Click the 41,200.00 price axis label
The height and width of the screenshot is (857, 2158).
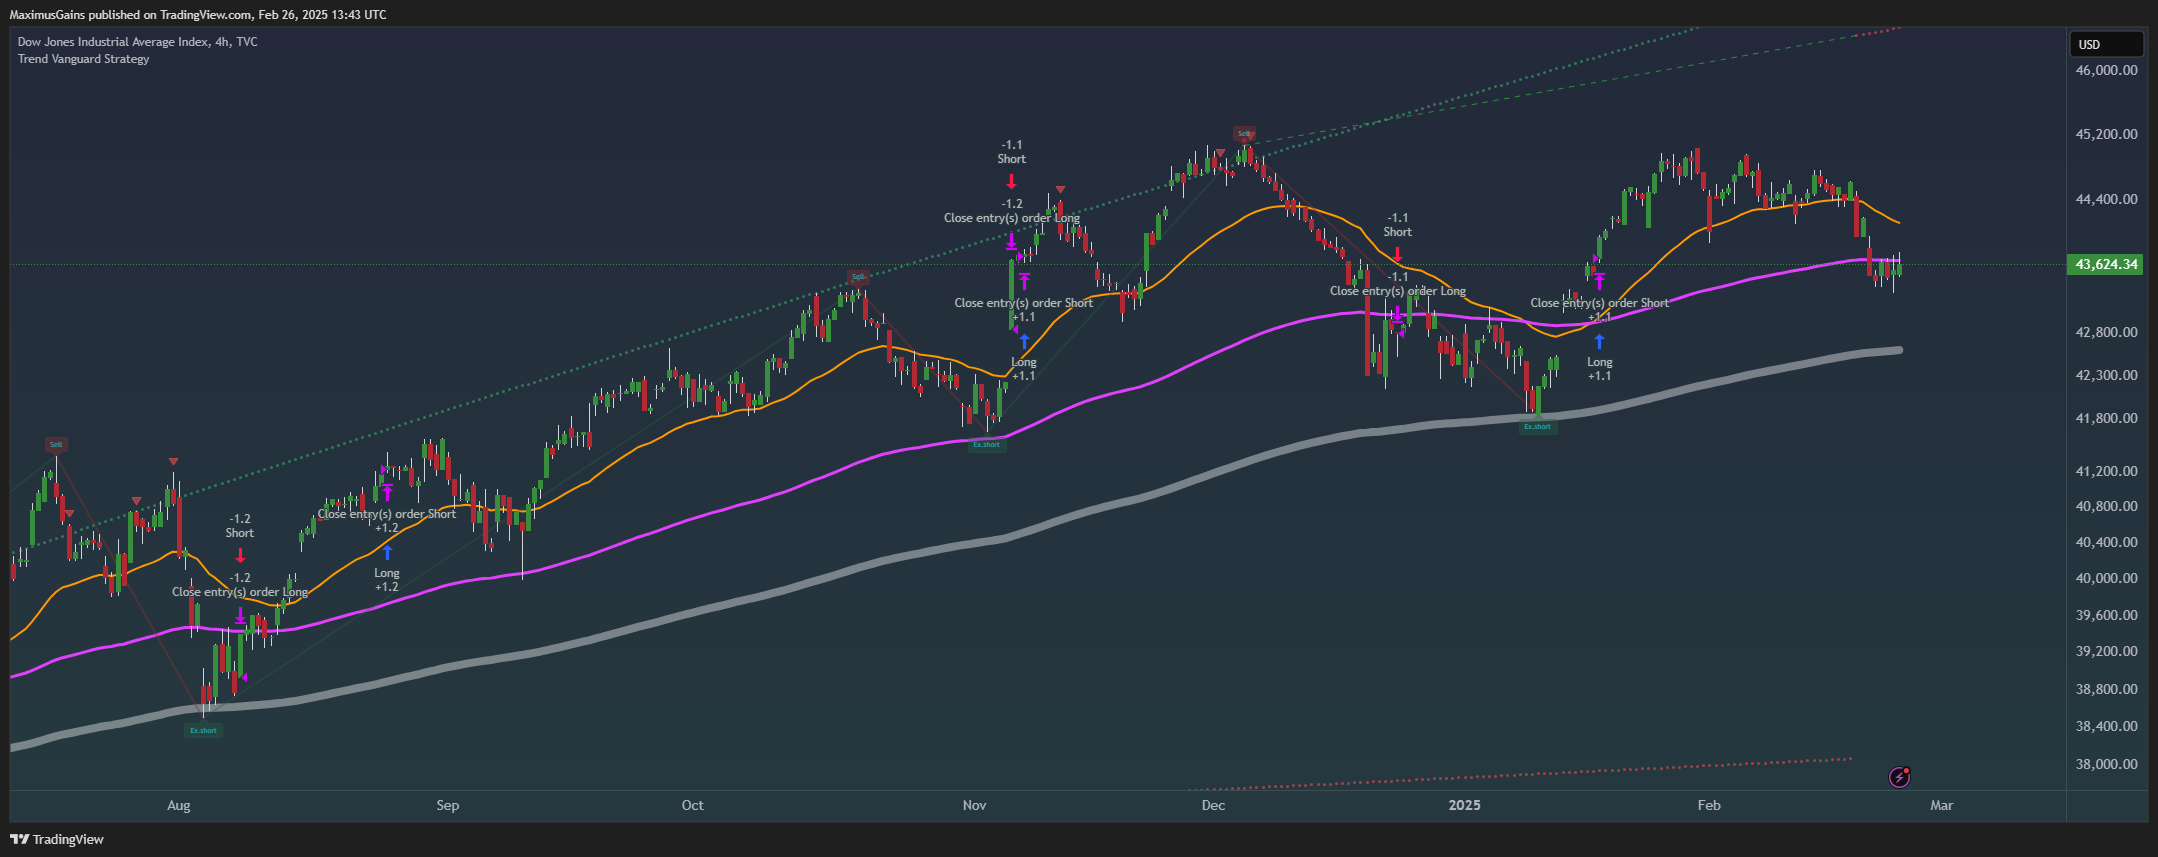tap(2107, 471)
